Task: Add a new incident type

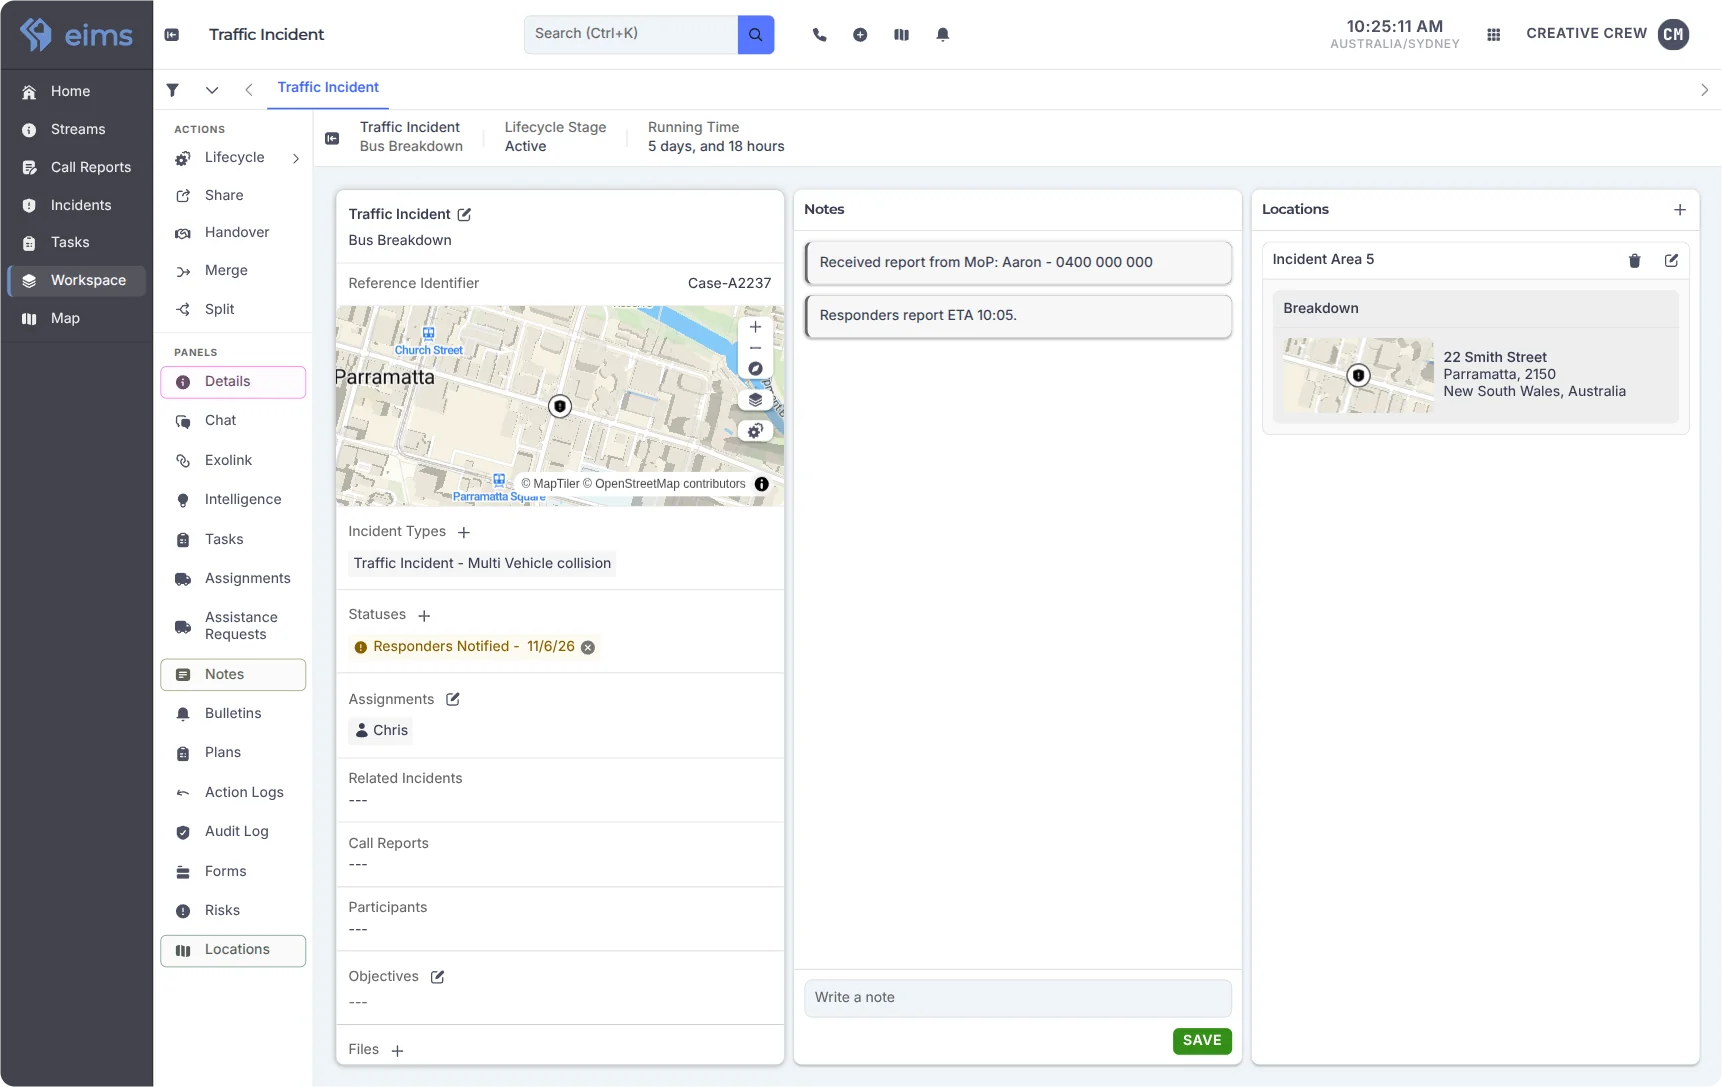Action: 464,532
